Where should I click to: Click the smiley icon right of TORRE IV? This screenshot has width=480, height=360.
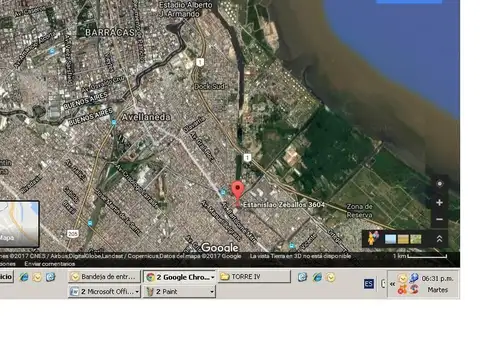tap(331, 277)
